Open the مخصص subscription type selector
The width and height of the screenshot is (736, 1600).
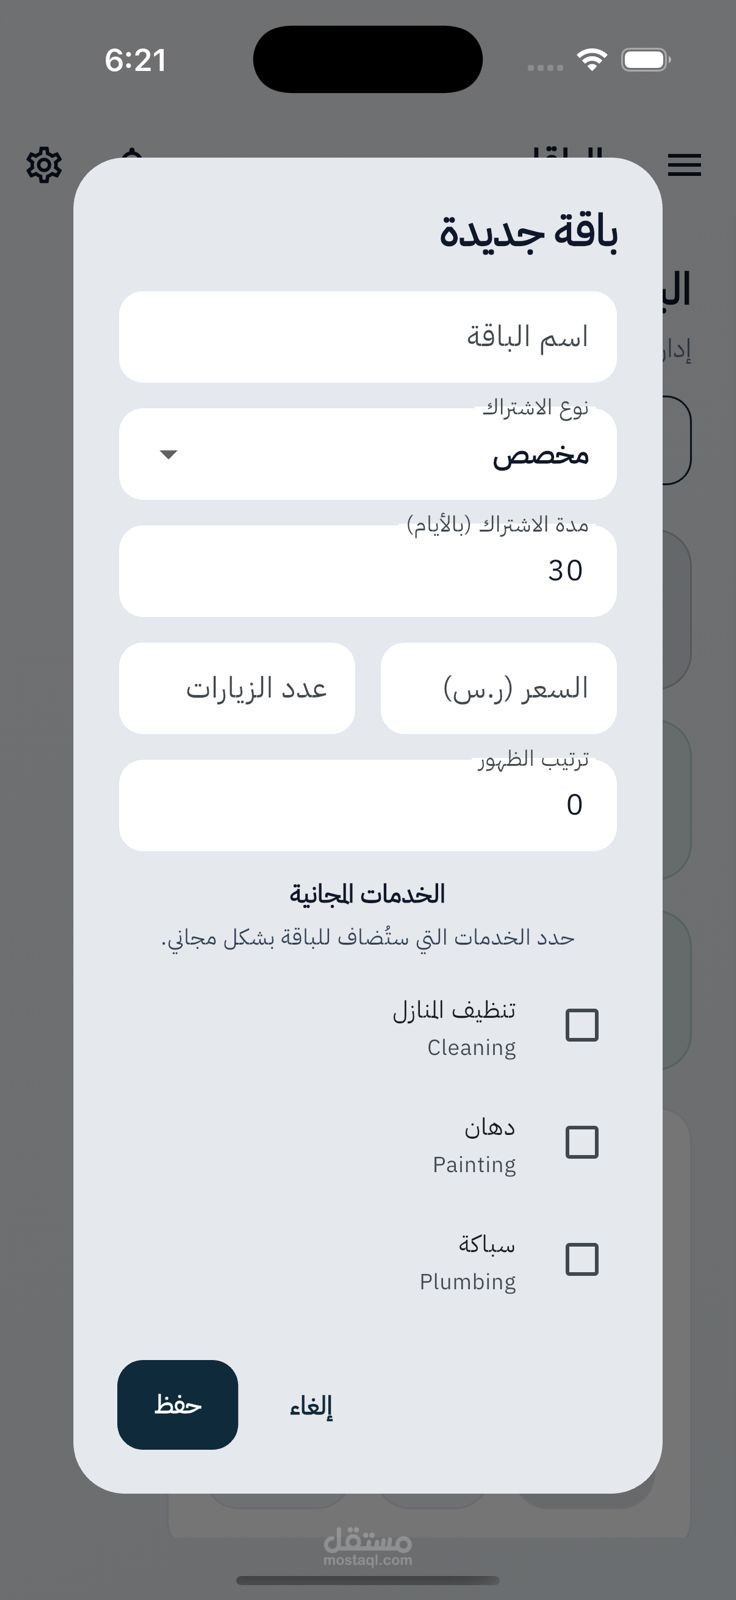(368, 454)
